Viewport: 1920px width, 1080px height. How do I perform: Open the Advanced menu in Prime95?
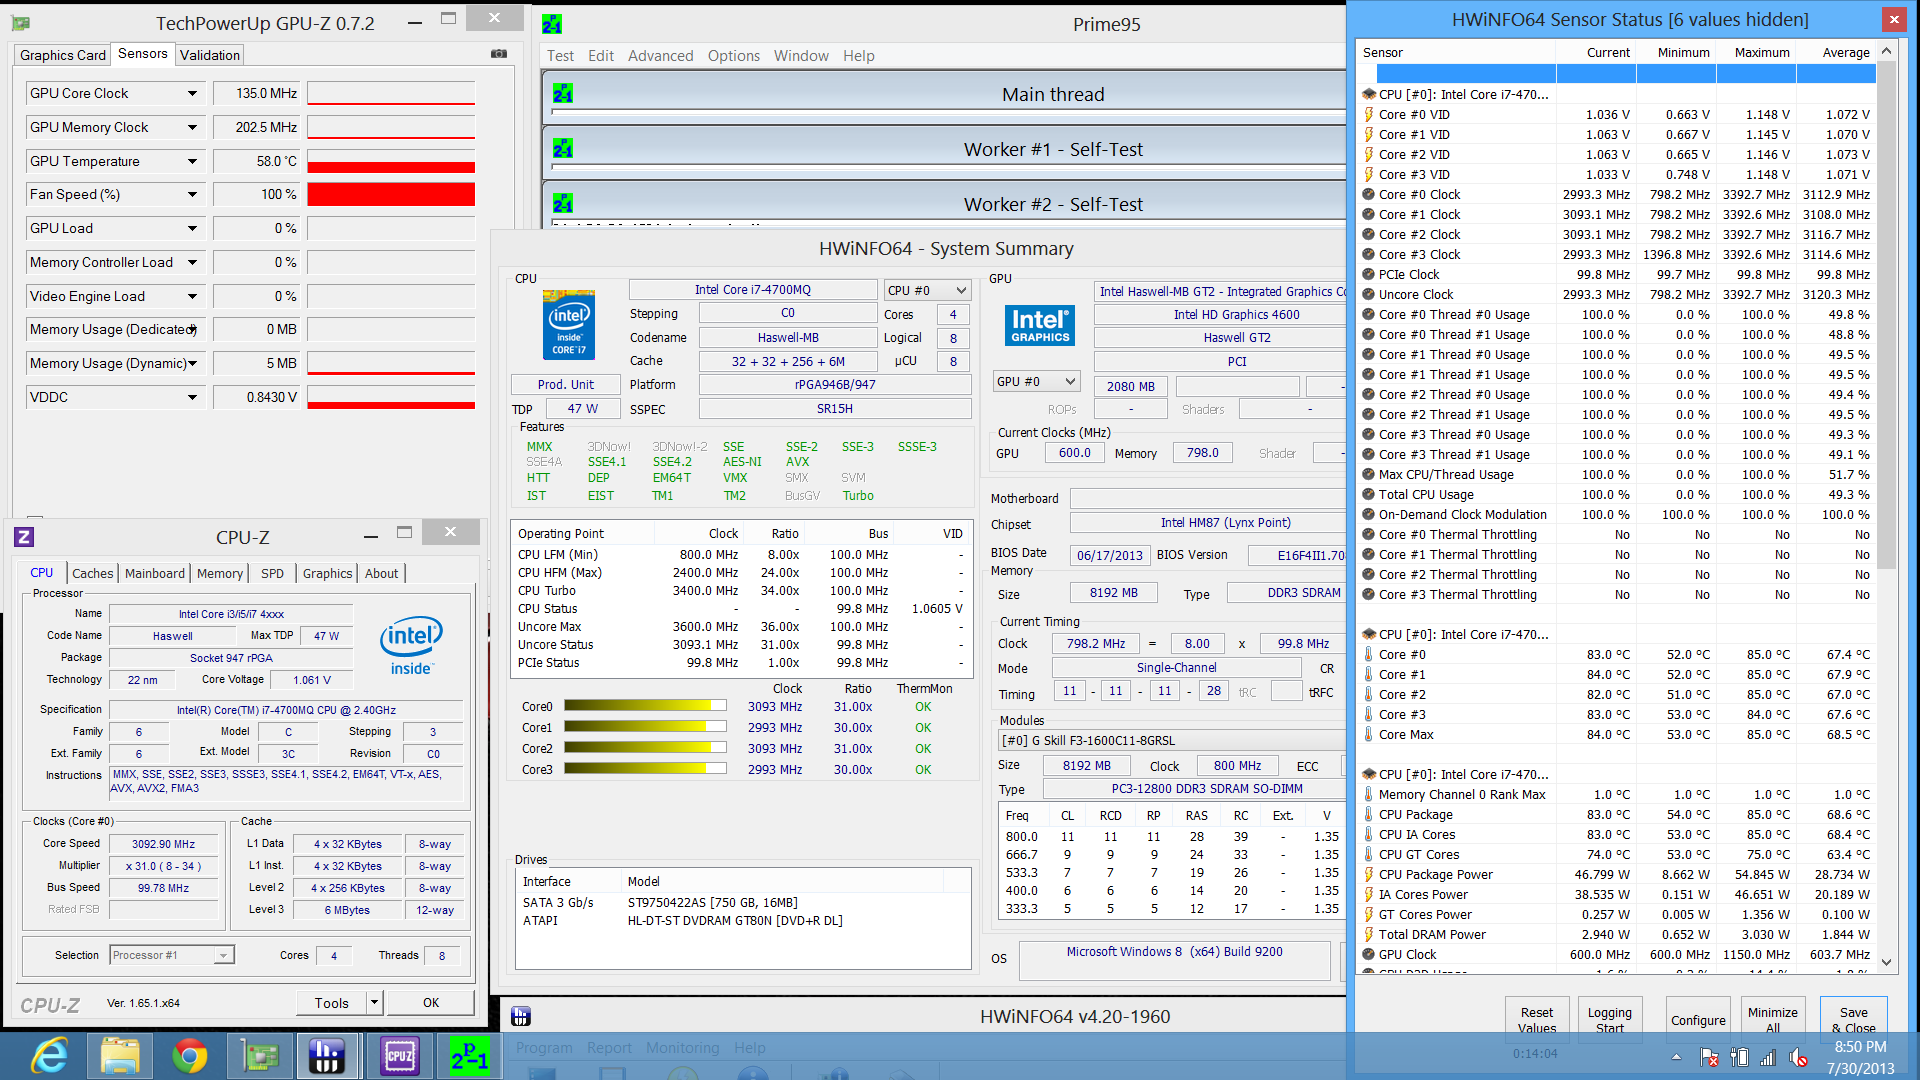(660, 56)
